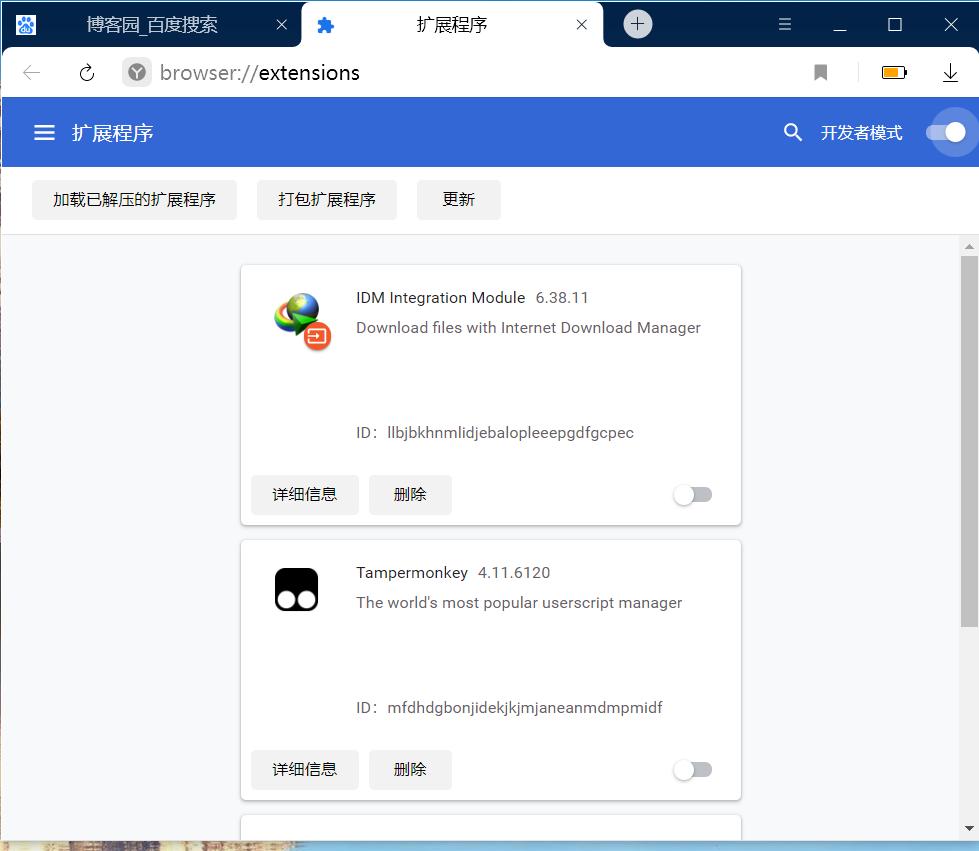Refresh the current page
Screen dimensions: 979x851
[x=86, y=72]
